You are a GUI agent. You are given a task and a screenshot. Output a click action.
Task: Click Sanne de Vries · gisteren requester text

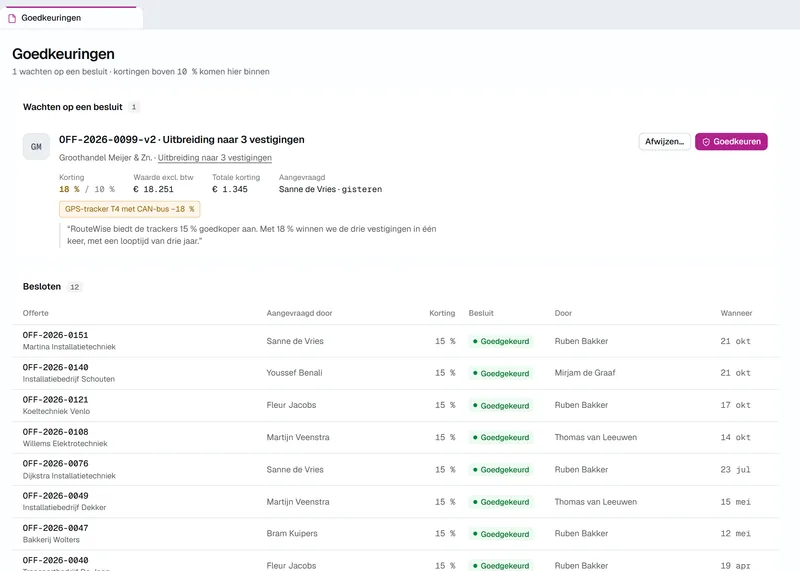(x=330, y=189)
